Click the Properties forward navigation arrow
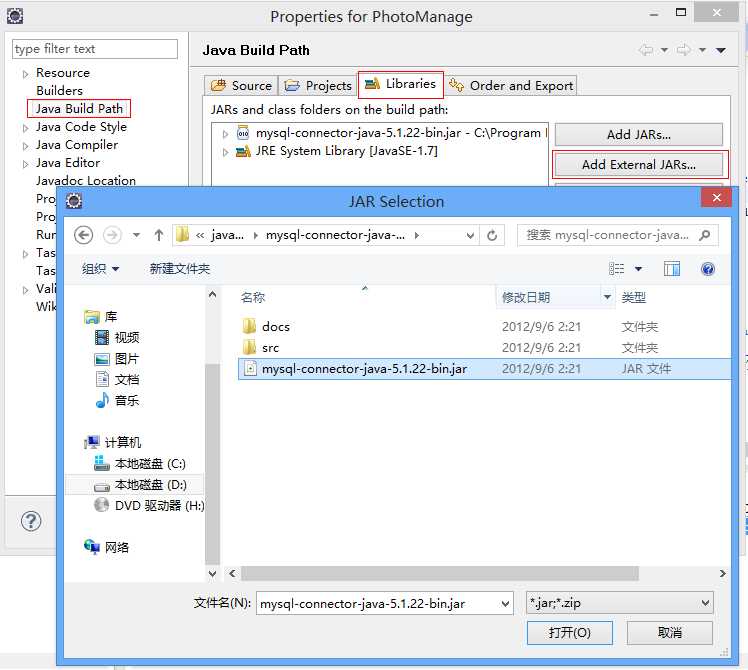Screen dimensions: 748x670 [x=684, y=50]
